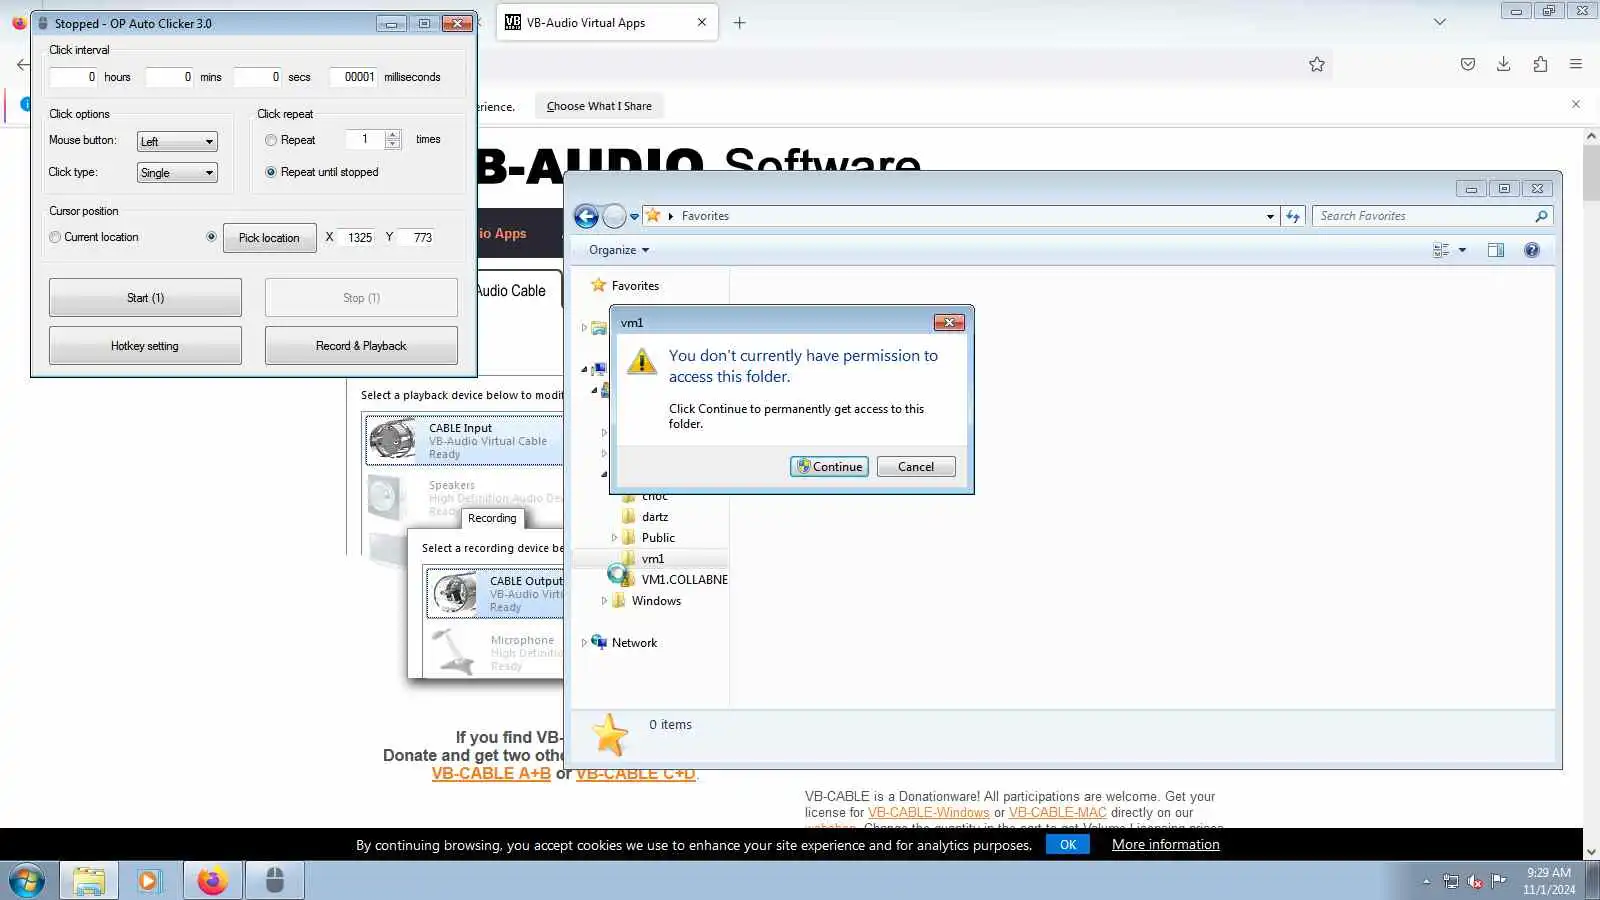
Task: Refresh the Explorer Favorites address bar
Action: [x=1293, y=216]
